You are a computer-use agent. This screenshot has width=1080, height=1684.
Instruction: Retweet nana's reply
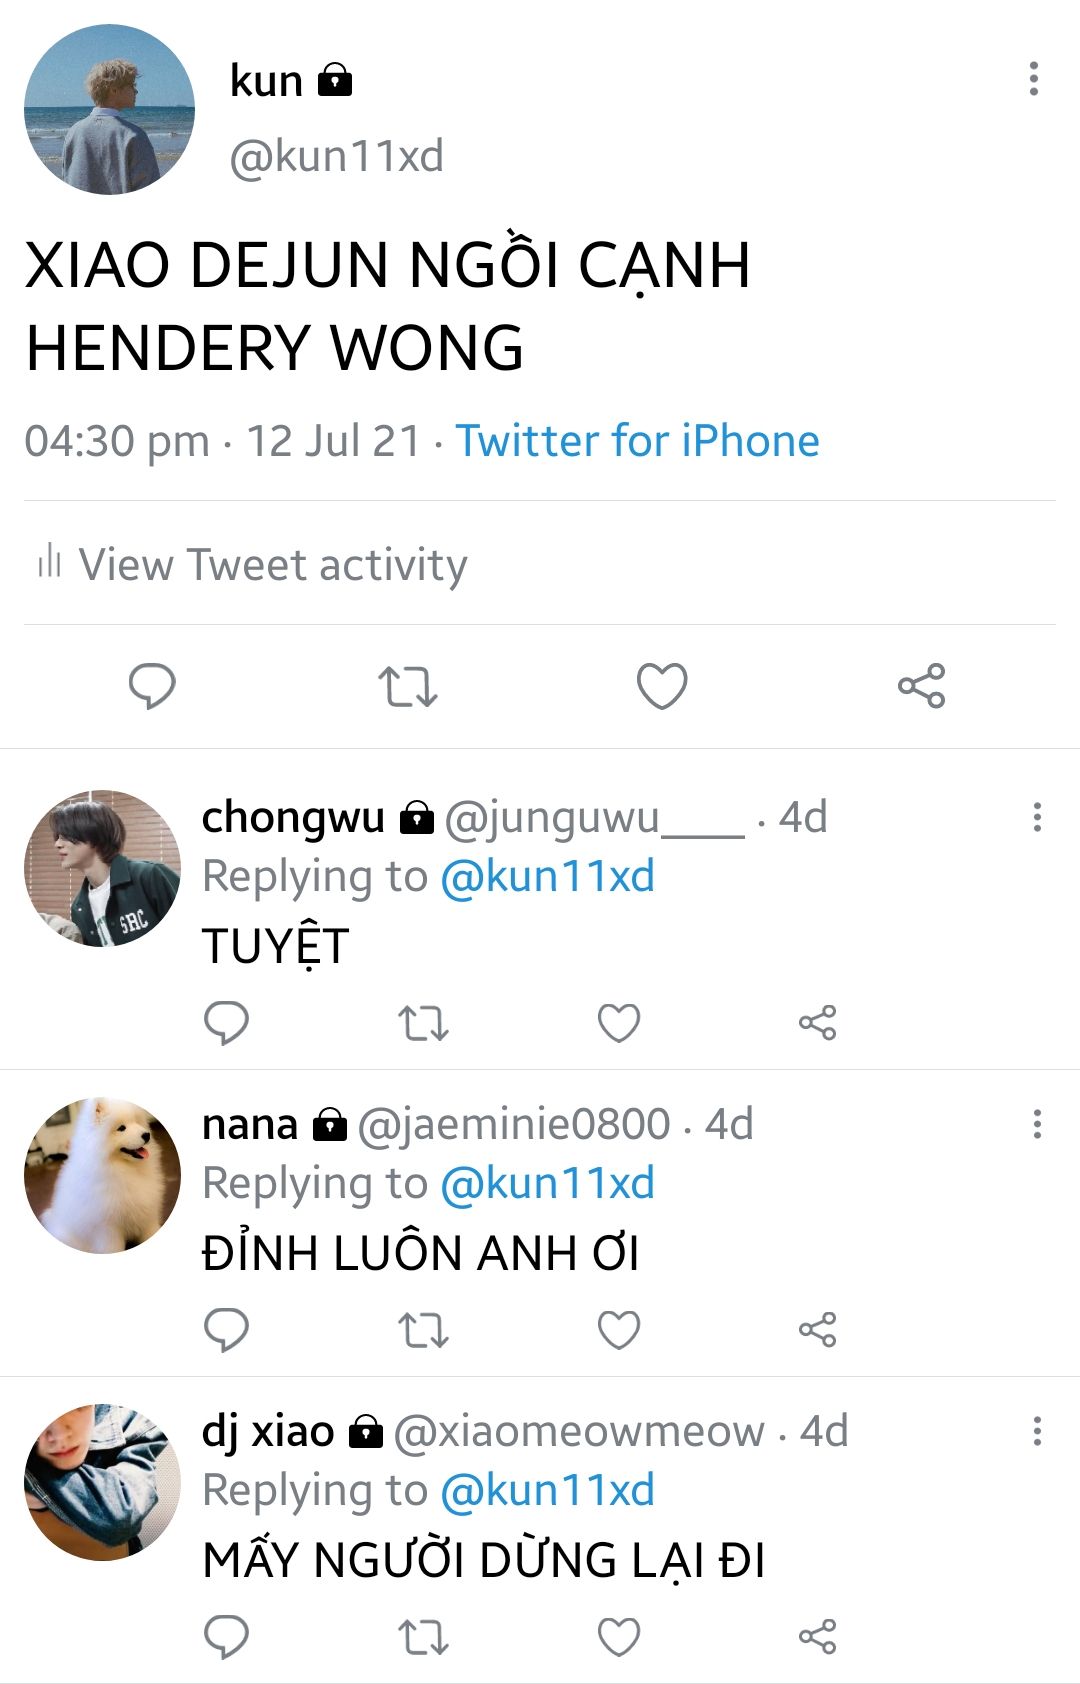coord(423,1330)
